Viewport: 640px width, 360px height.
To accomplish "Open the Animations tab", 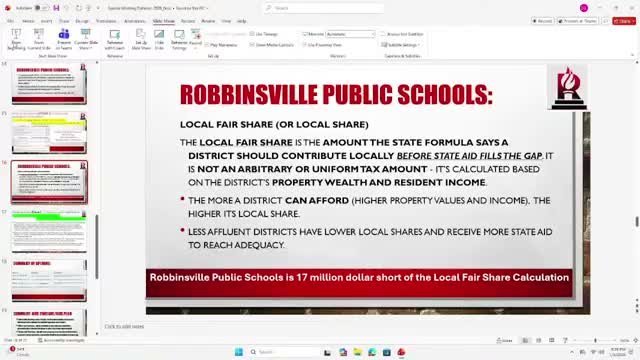I will [x=135, y=21].
